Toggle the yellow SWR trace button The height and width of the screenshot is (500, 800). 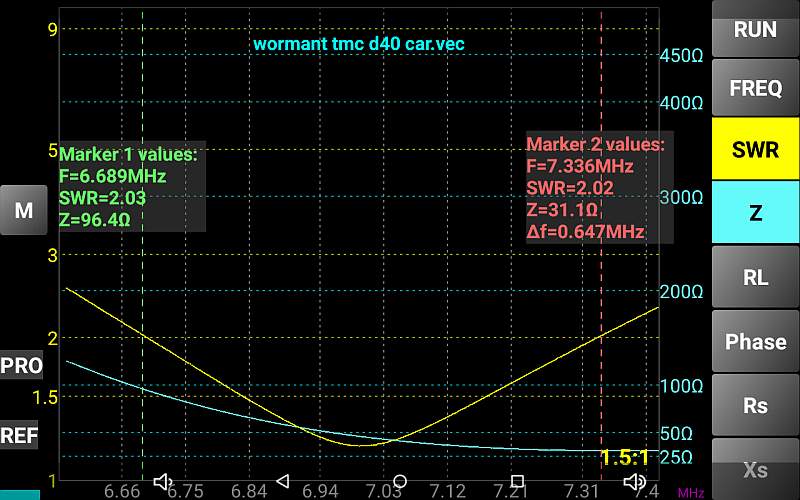[x=755, y=150]
